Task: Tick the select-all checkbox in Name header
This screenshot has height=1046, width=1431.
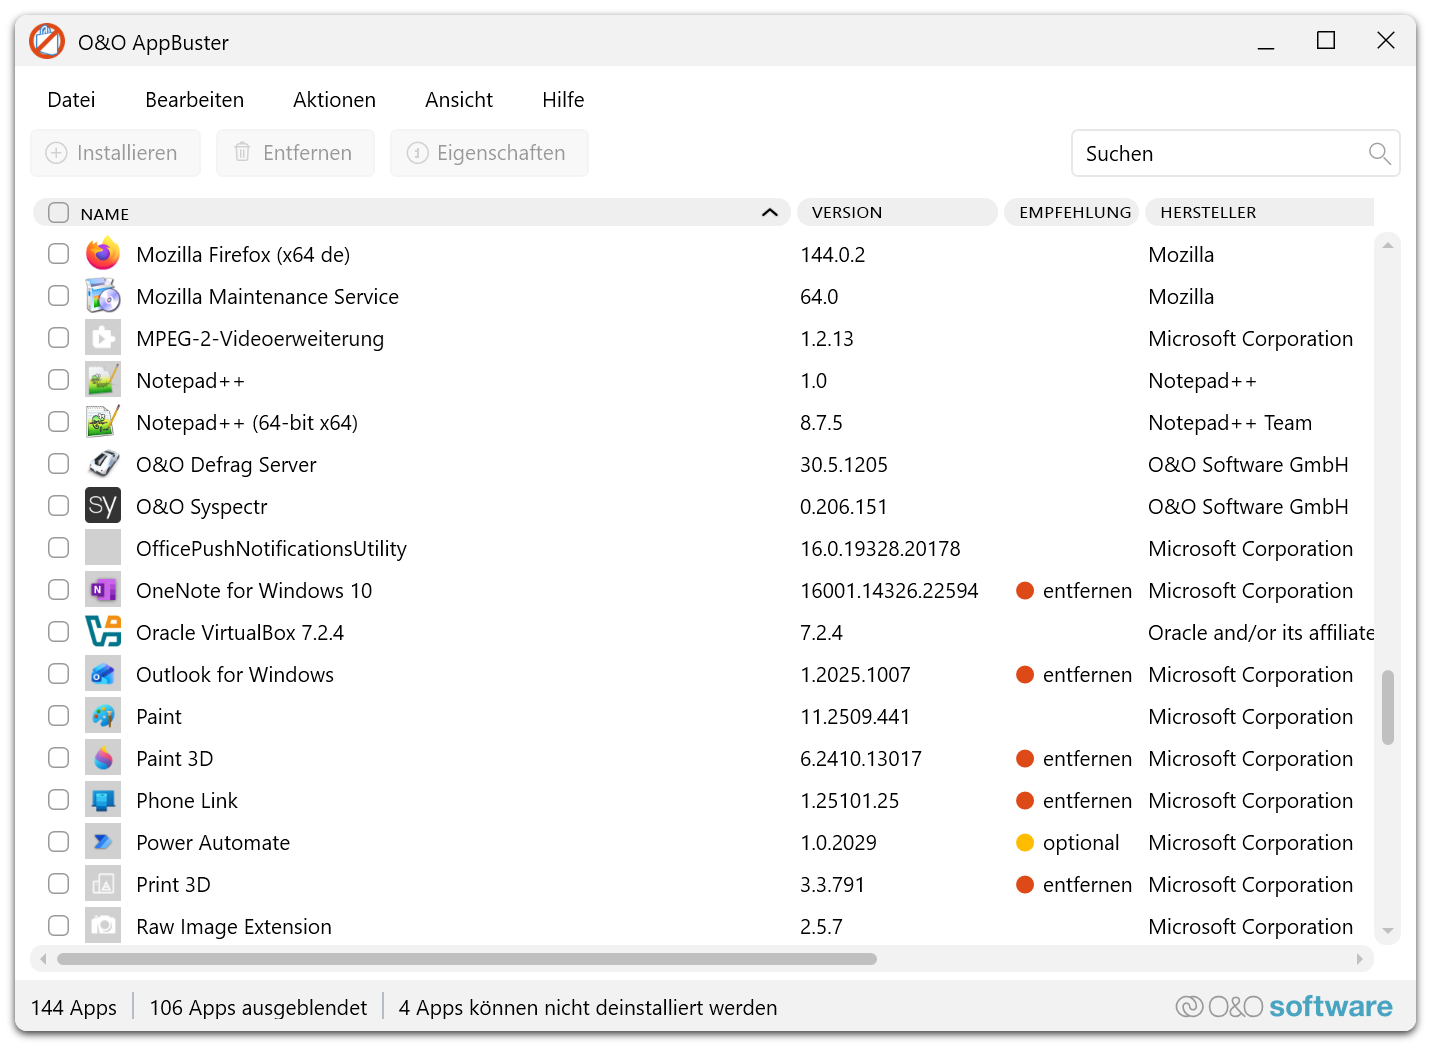Action: (59, 213)
